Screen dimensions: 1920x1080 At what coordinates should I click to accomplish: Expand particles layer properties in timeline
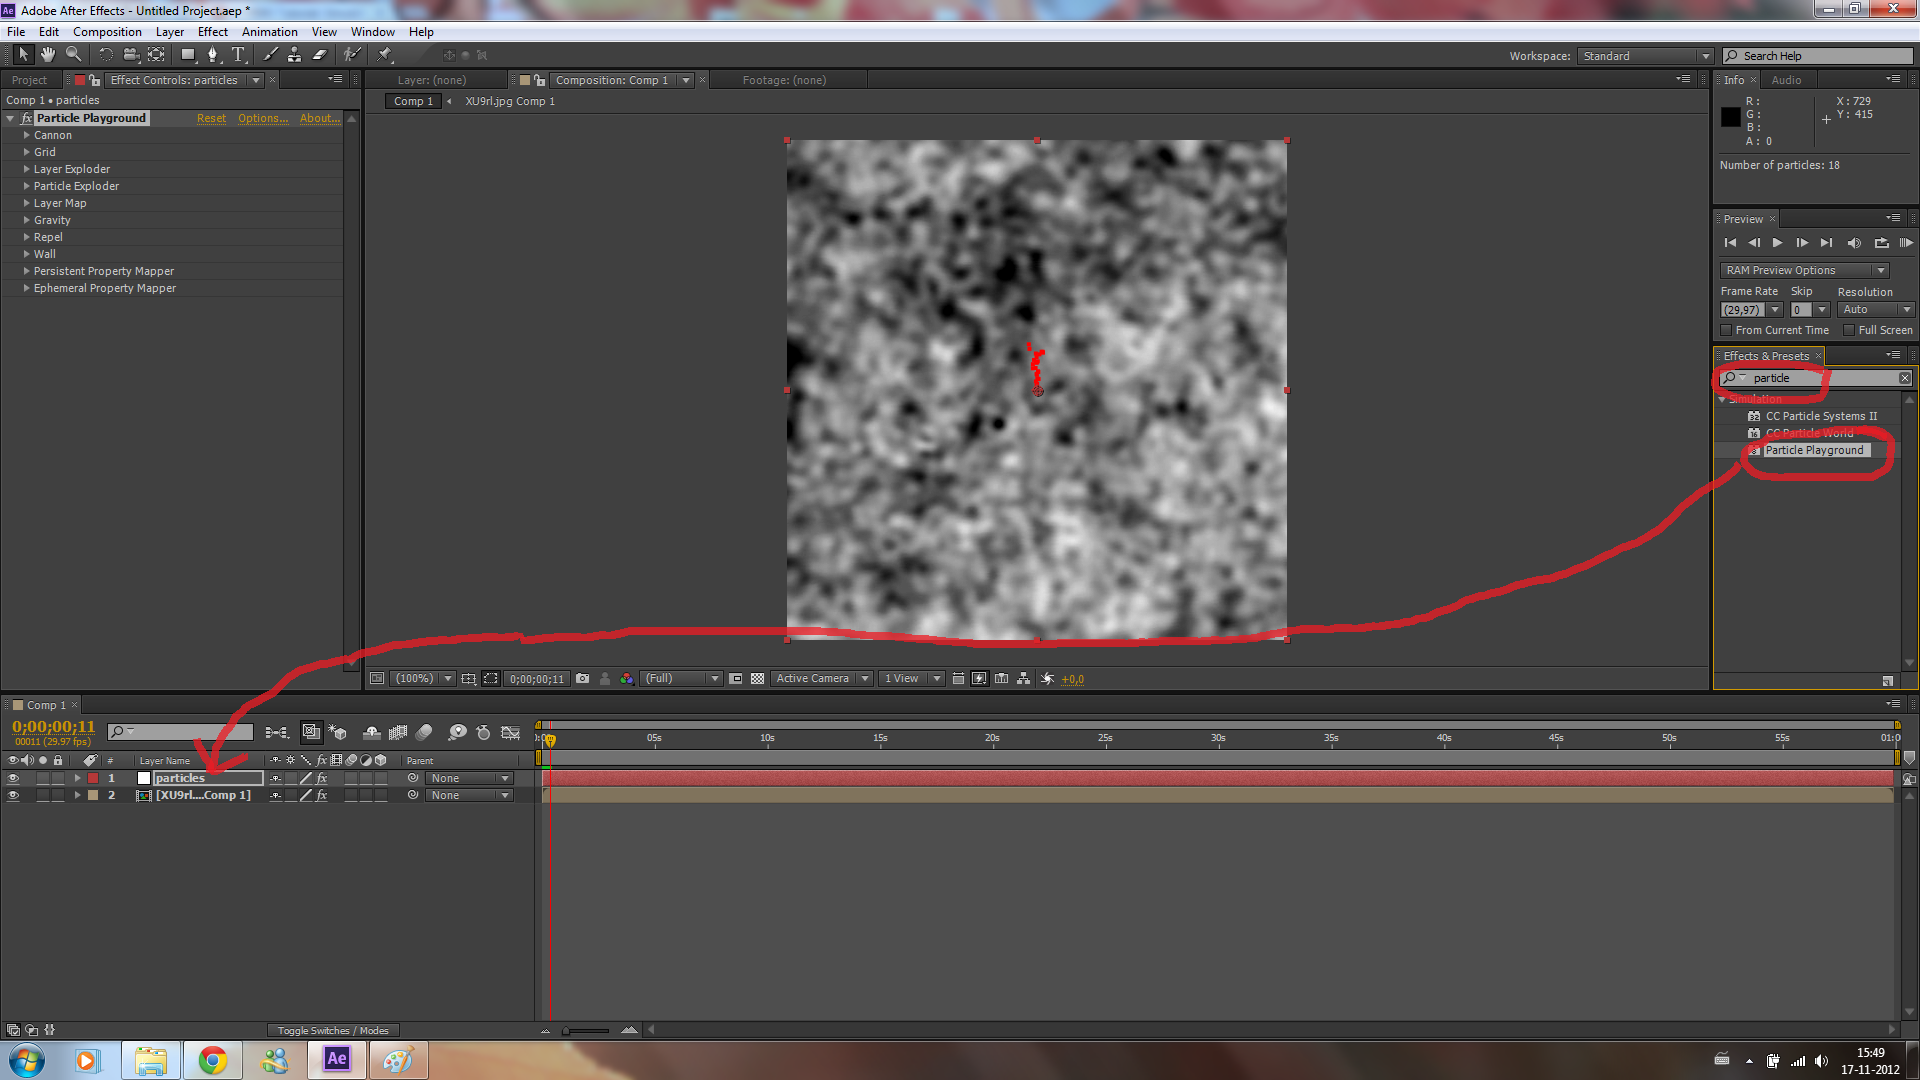[x=77, y=778]
